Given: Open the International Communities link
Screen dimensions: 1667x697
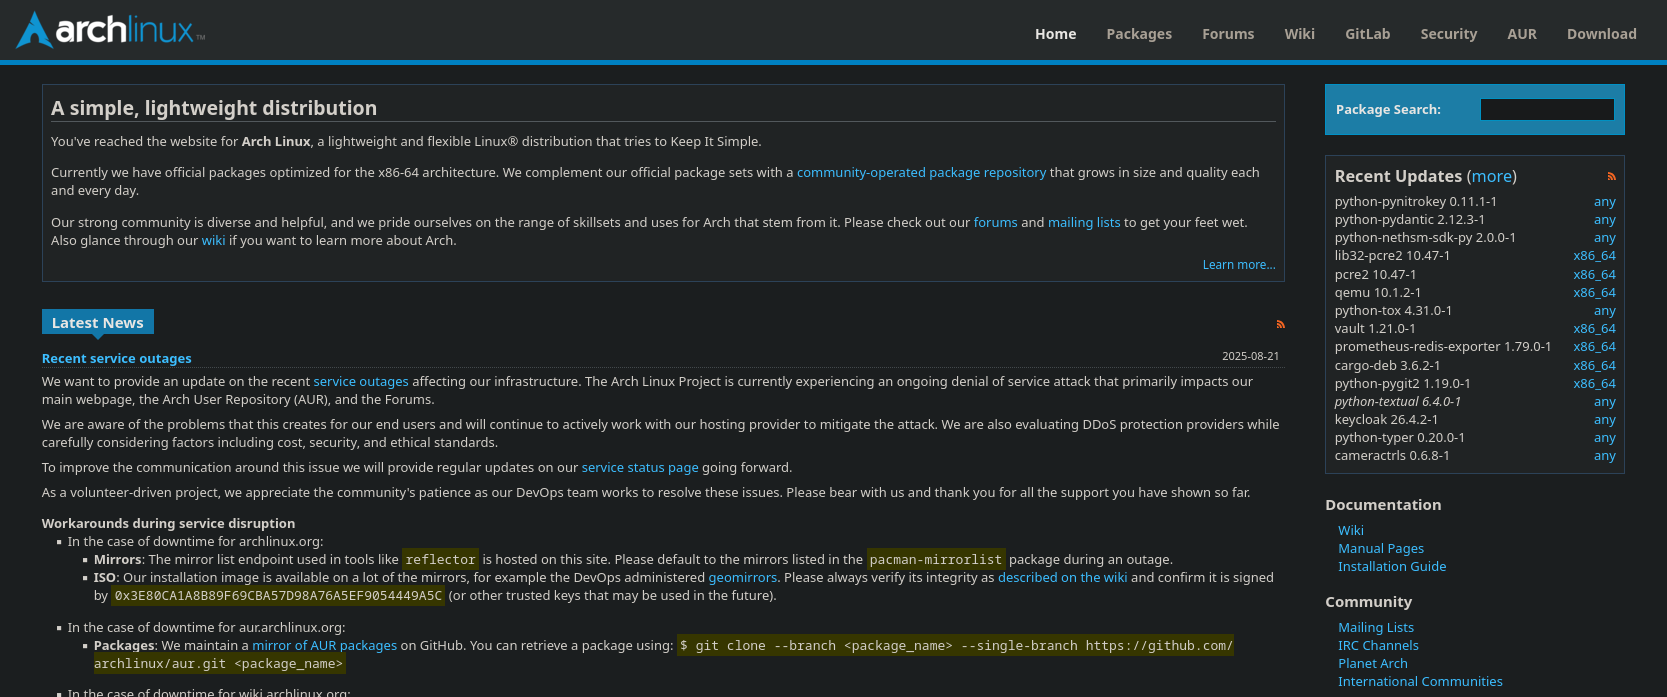Looking at the screenshot, I should coord(1420,682).
